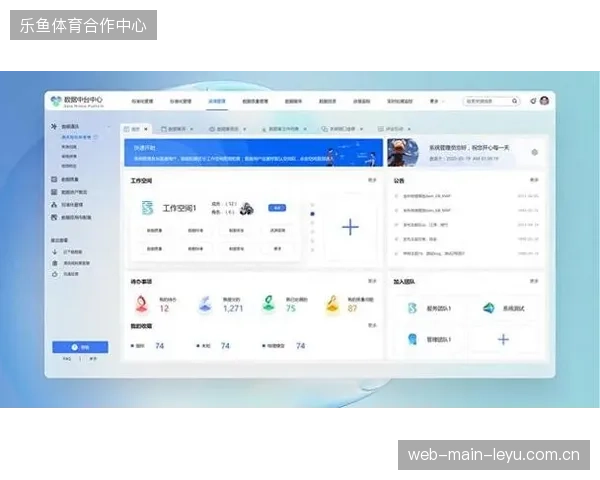Click the 1,271 count value
The height and width of the screenshot is (480, 600).
[x=233, y=309]
